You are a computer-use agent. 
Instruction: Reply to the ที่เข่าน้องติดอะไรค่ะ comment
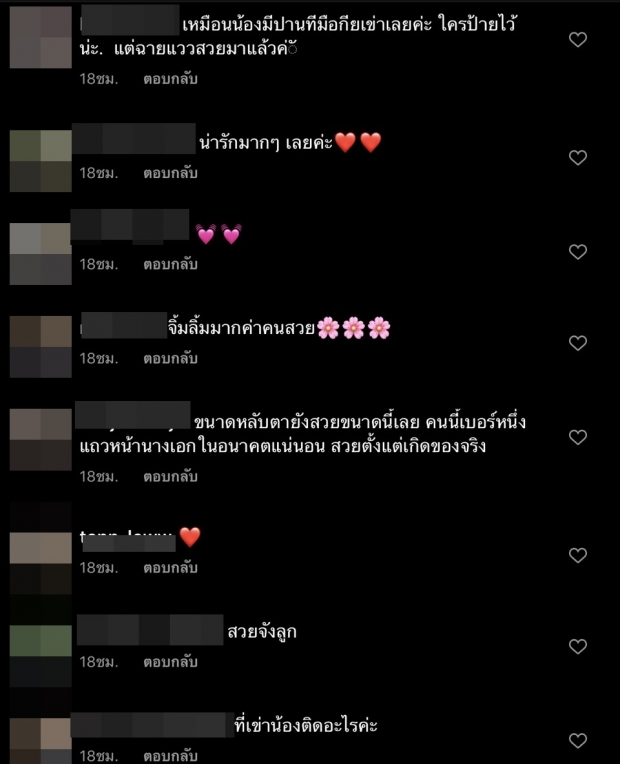tap(170, 756)
